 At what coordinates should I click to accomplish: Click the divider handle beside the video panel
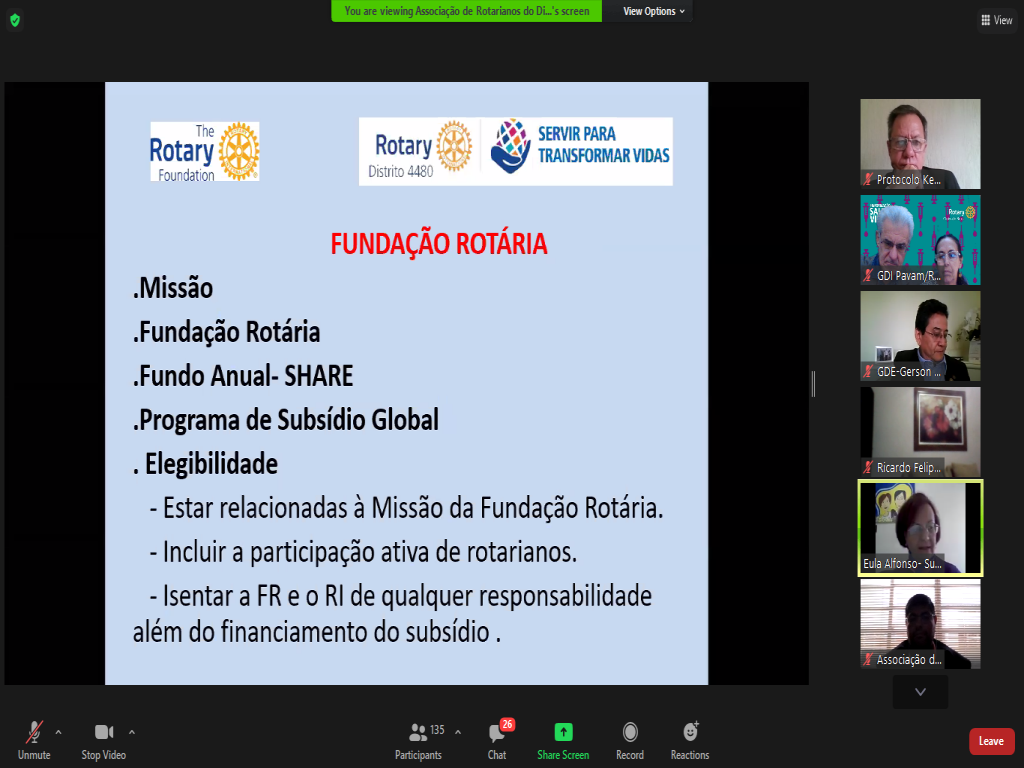tap(813, 383)
